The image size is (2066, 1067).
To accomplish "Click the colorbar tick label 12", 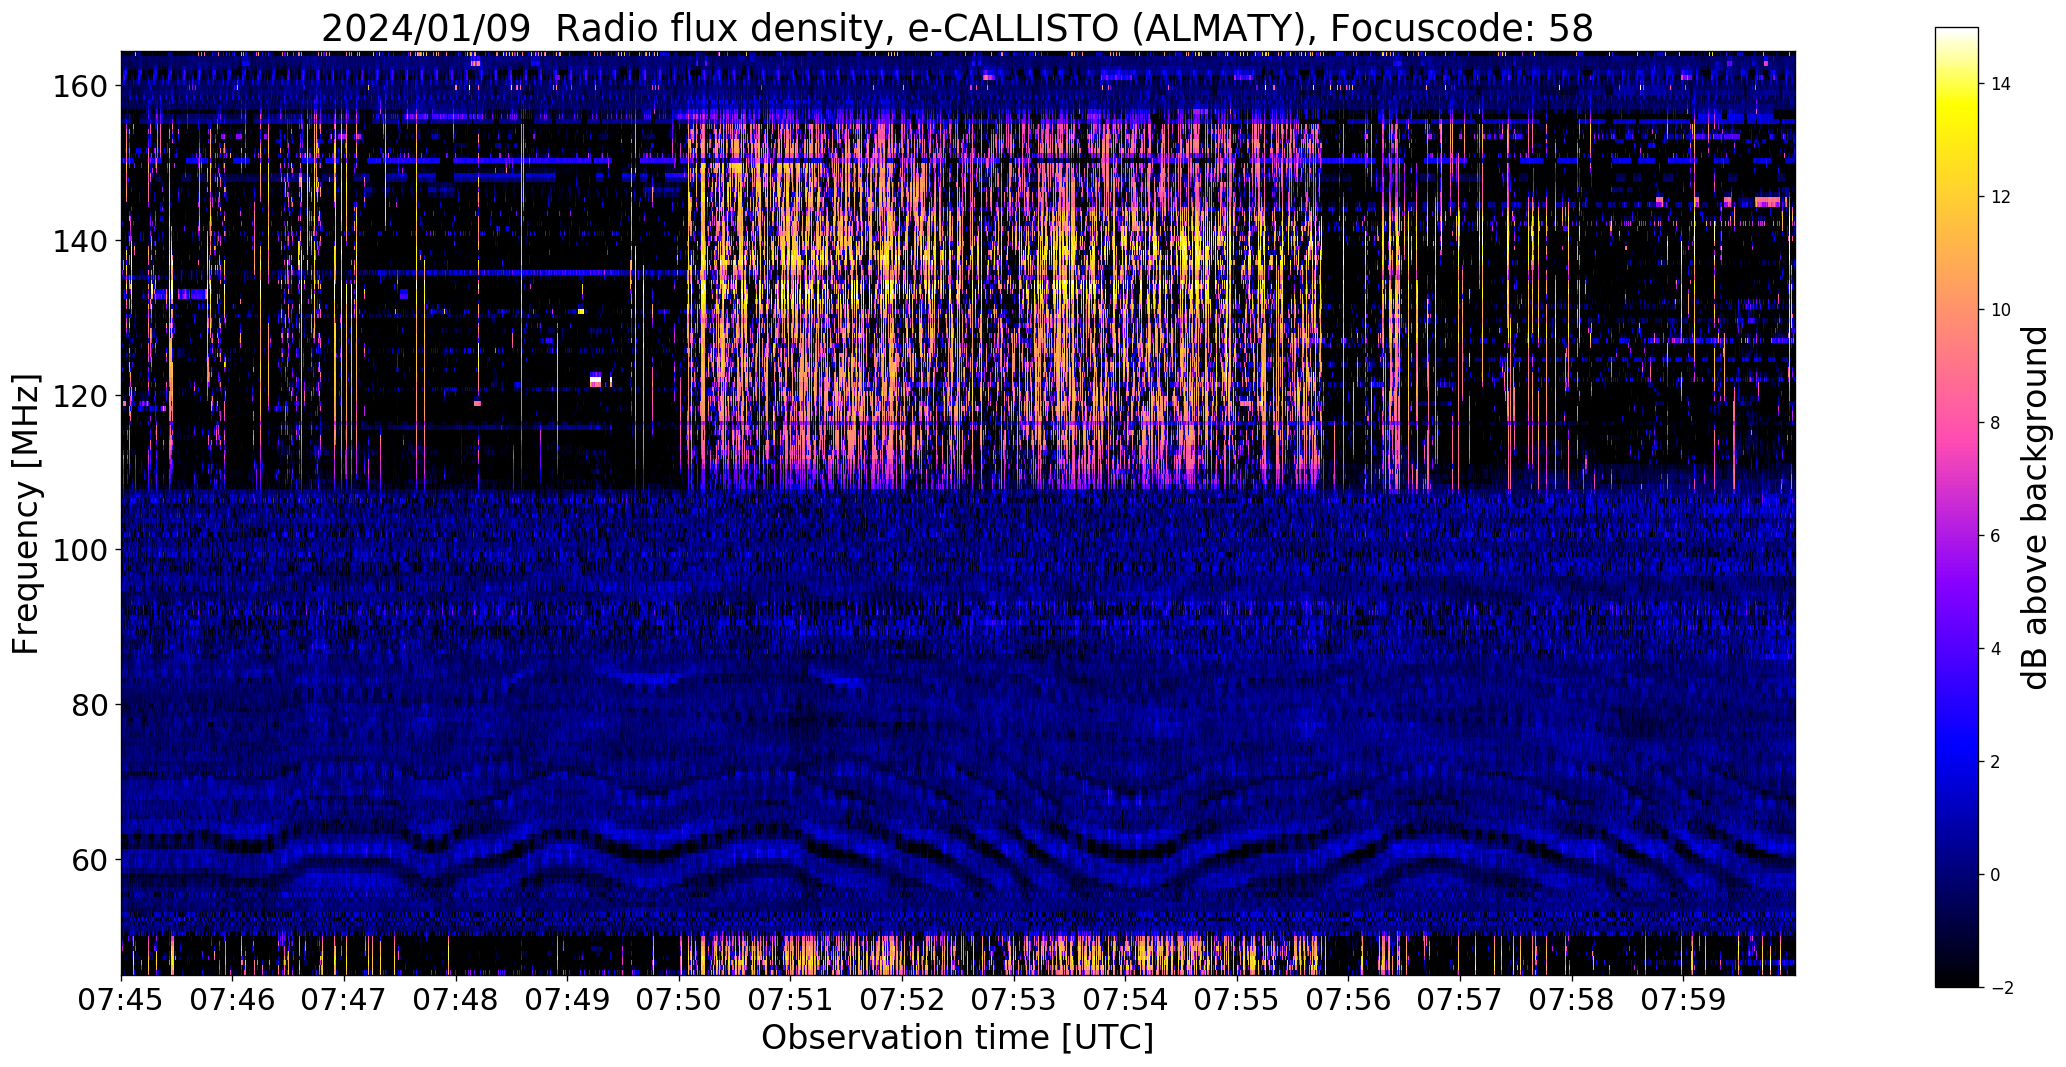I will [x=2001, y=197].
